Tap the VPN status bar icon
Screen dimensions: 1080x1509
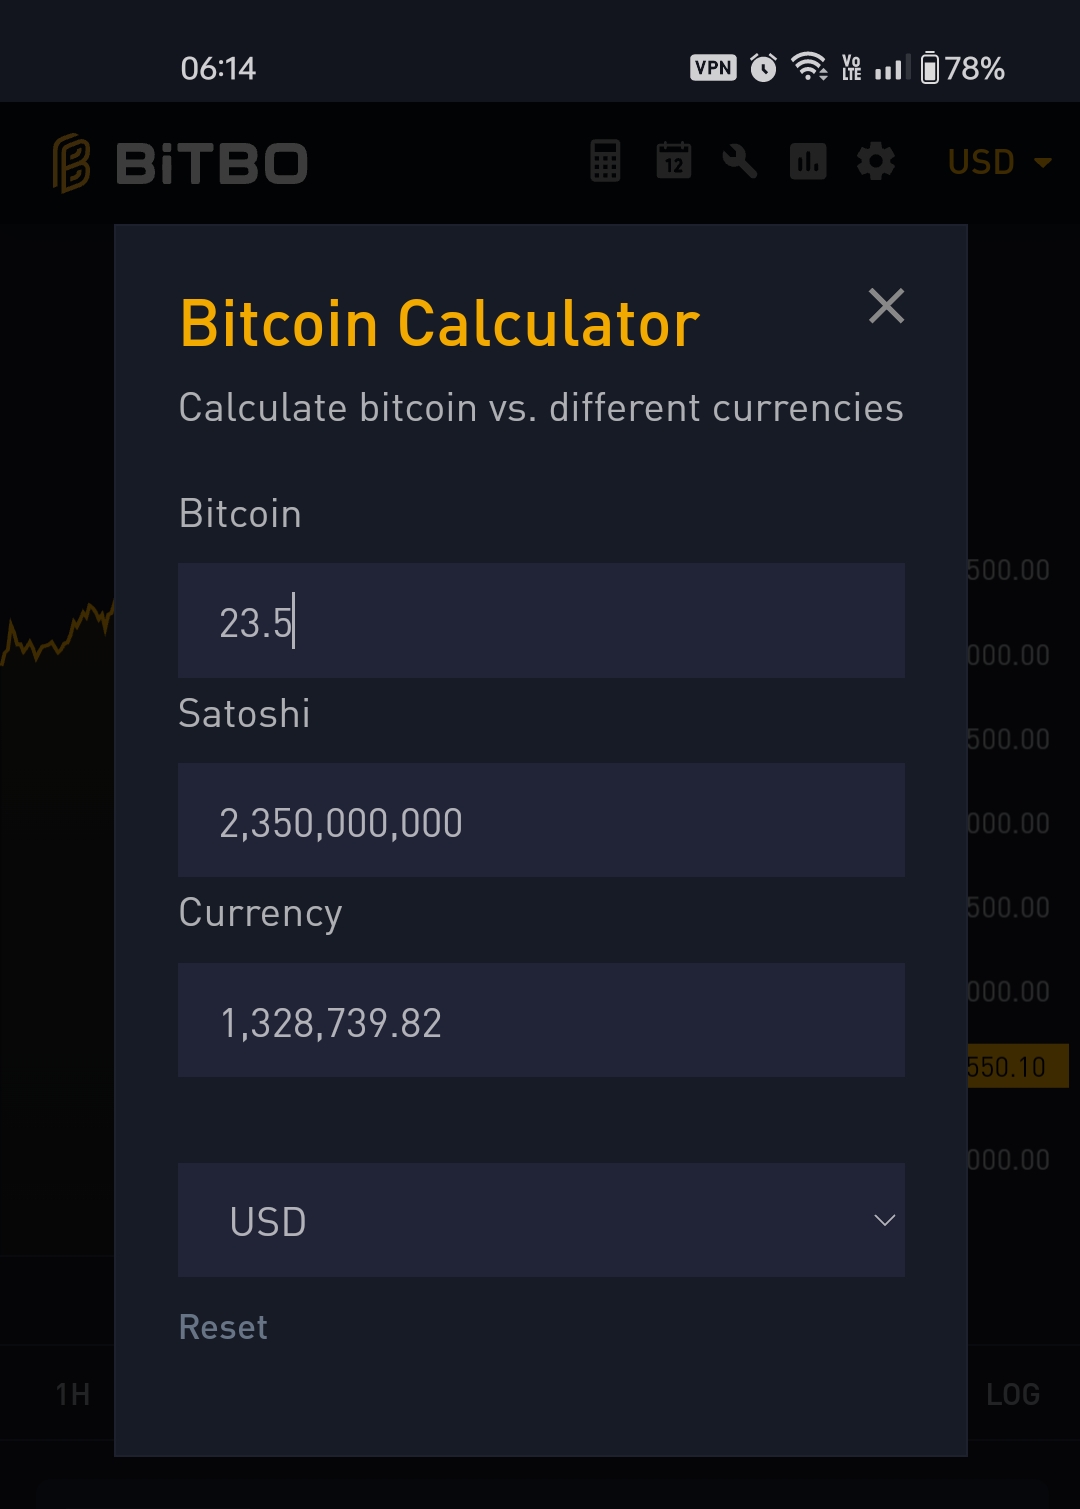[713, 68]
